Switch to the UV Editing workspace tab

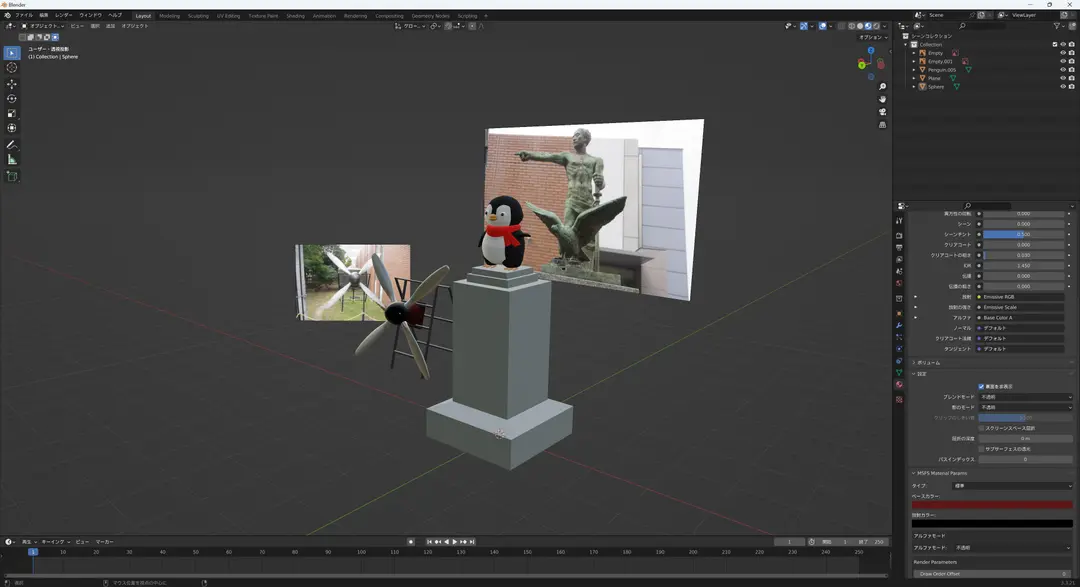[x=229, y=16]
